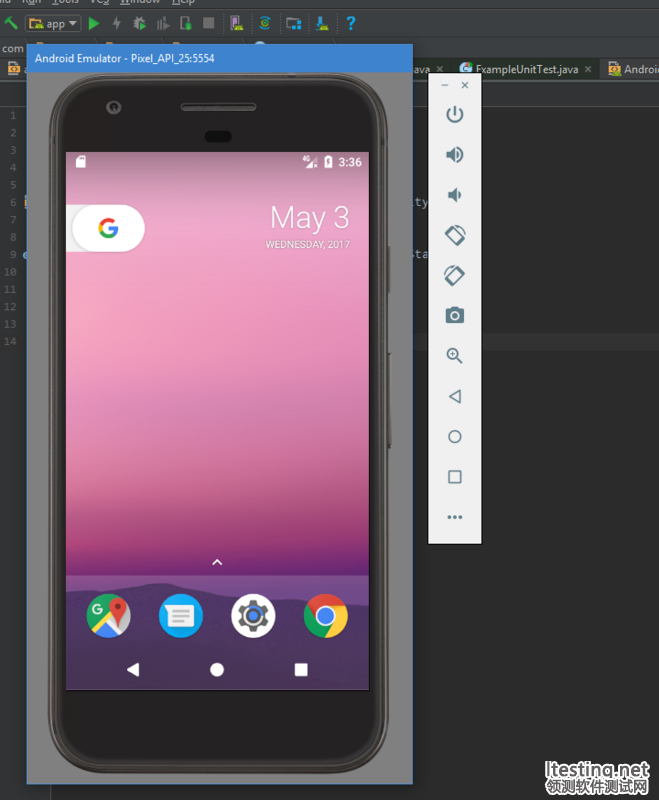Click the emulator Volume Down button
659x800 pixels.
click(x=454, y=195)
